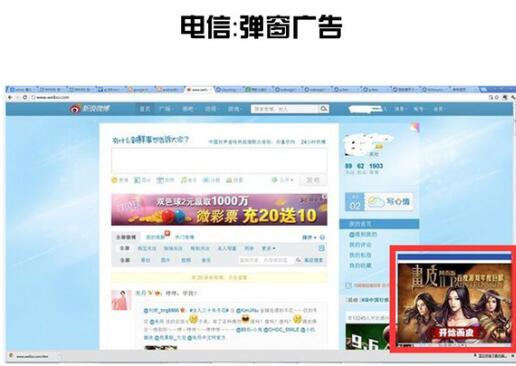
Task: Expand the 更多 filter dropdown
Action: pyautogui.click(x=269, y=248)
